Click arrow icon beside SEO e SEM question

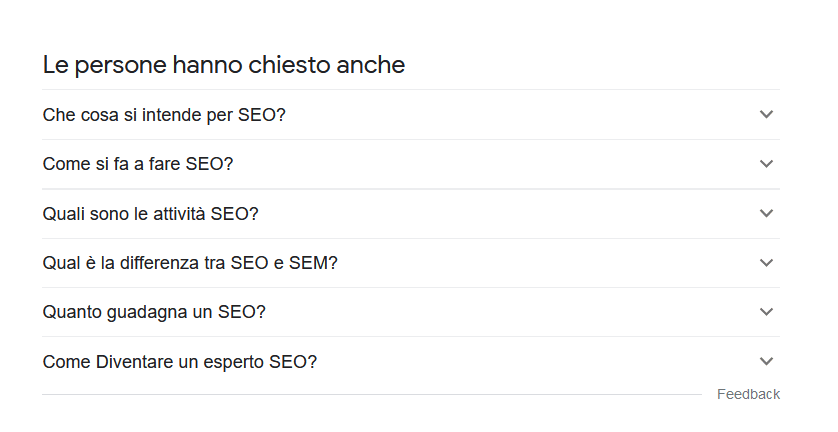click(766, 263)
